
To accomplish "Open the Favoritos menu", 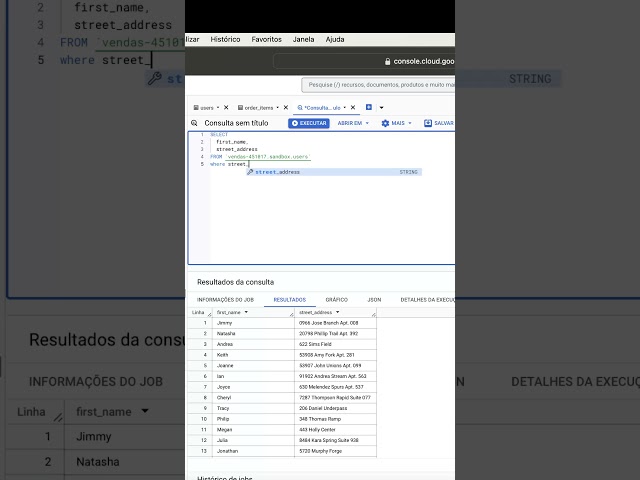I will pos(267,40).
